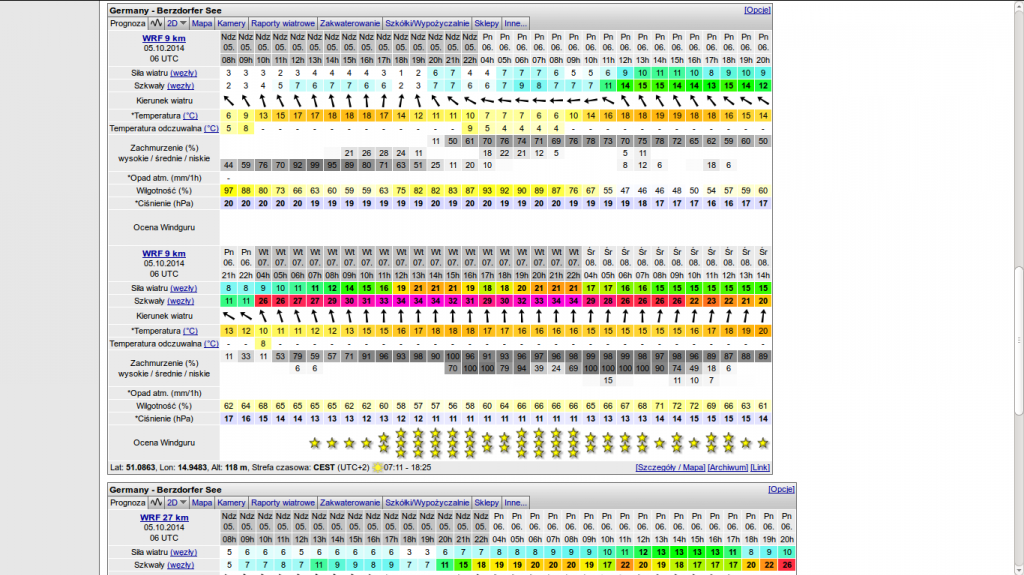Image resolution: width=1024 pixels, height=575 pixels.
Task: Open the [Archiwum] link
Action: pos(728,468)
